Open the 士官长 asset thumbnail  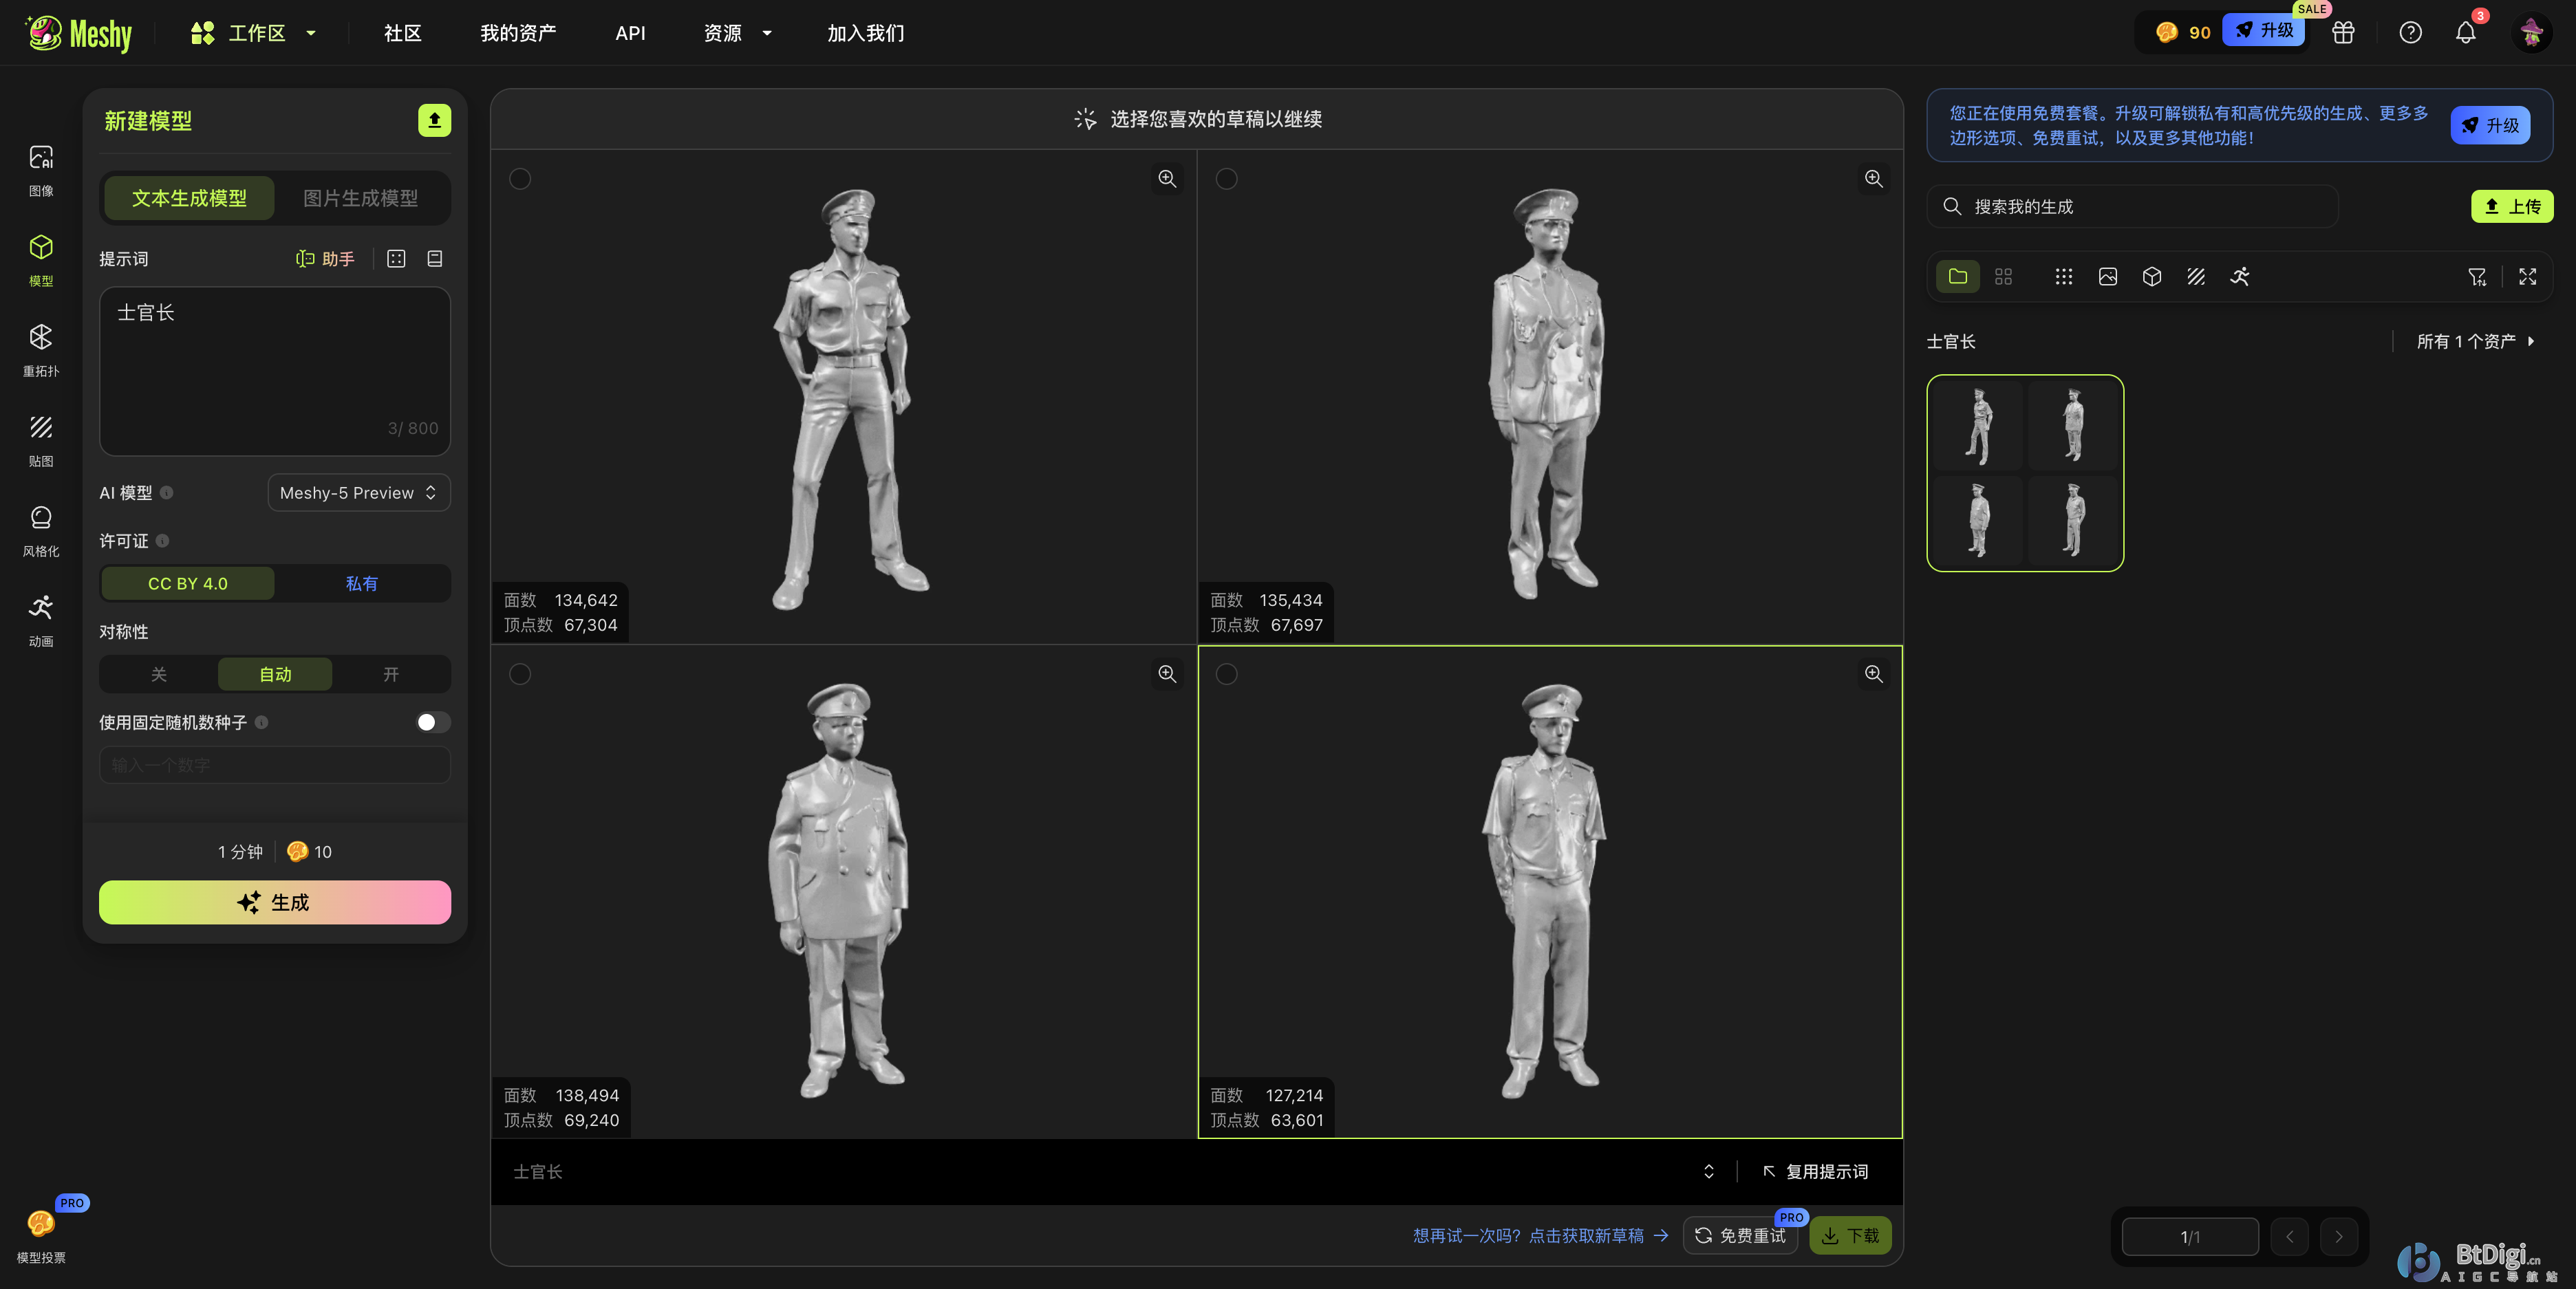click(2025, 473)
